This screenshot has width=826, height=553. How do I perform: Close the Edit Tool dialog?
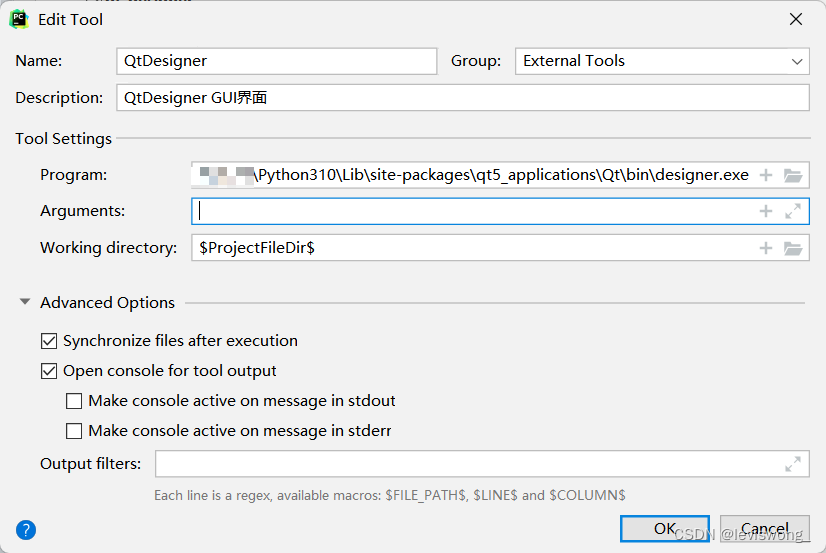click(x=796, y=19)
